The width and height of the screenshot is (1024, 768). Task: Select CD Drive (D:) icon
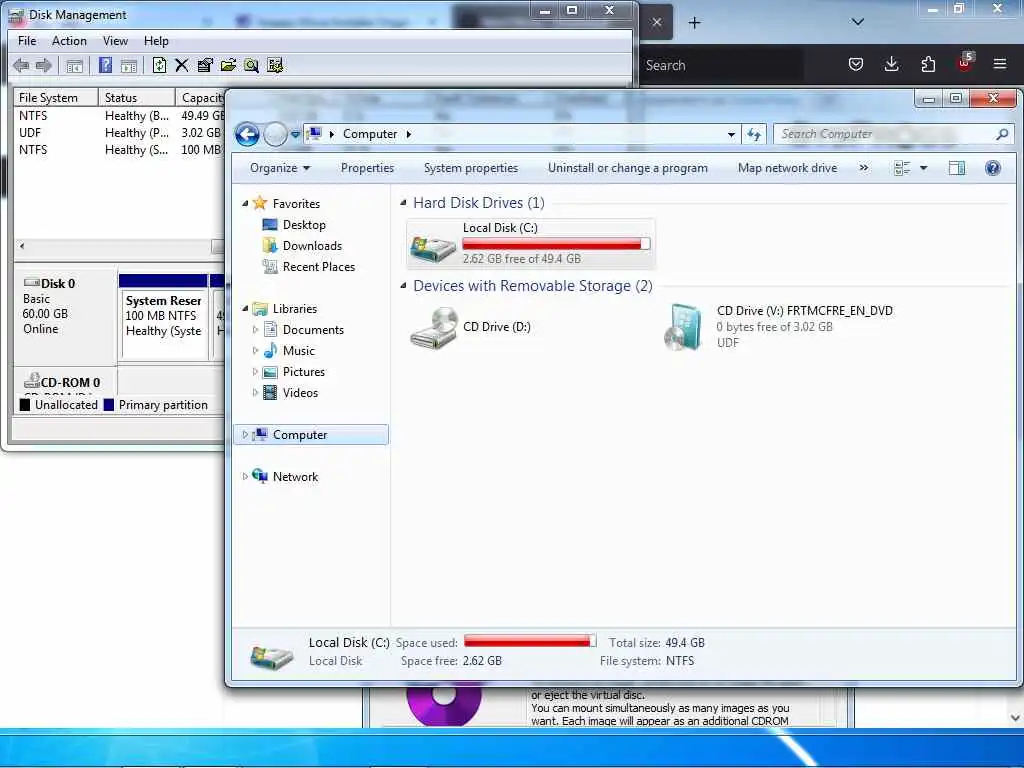434,328
